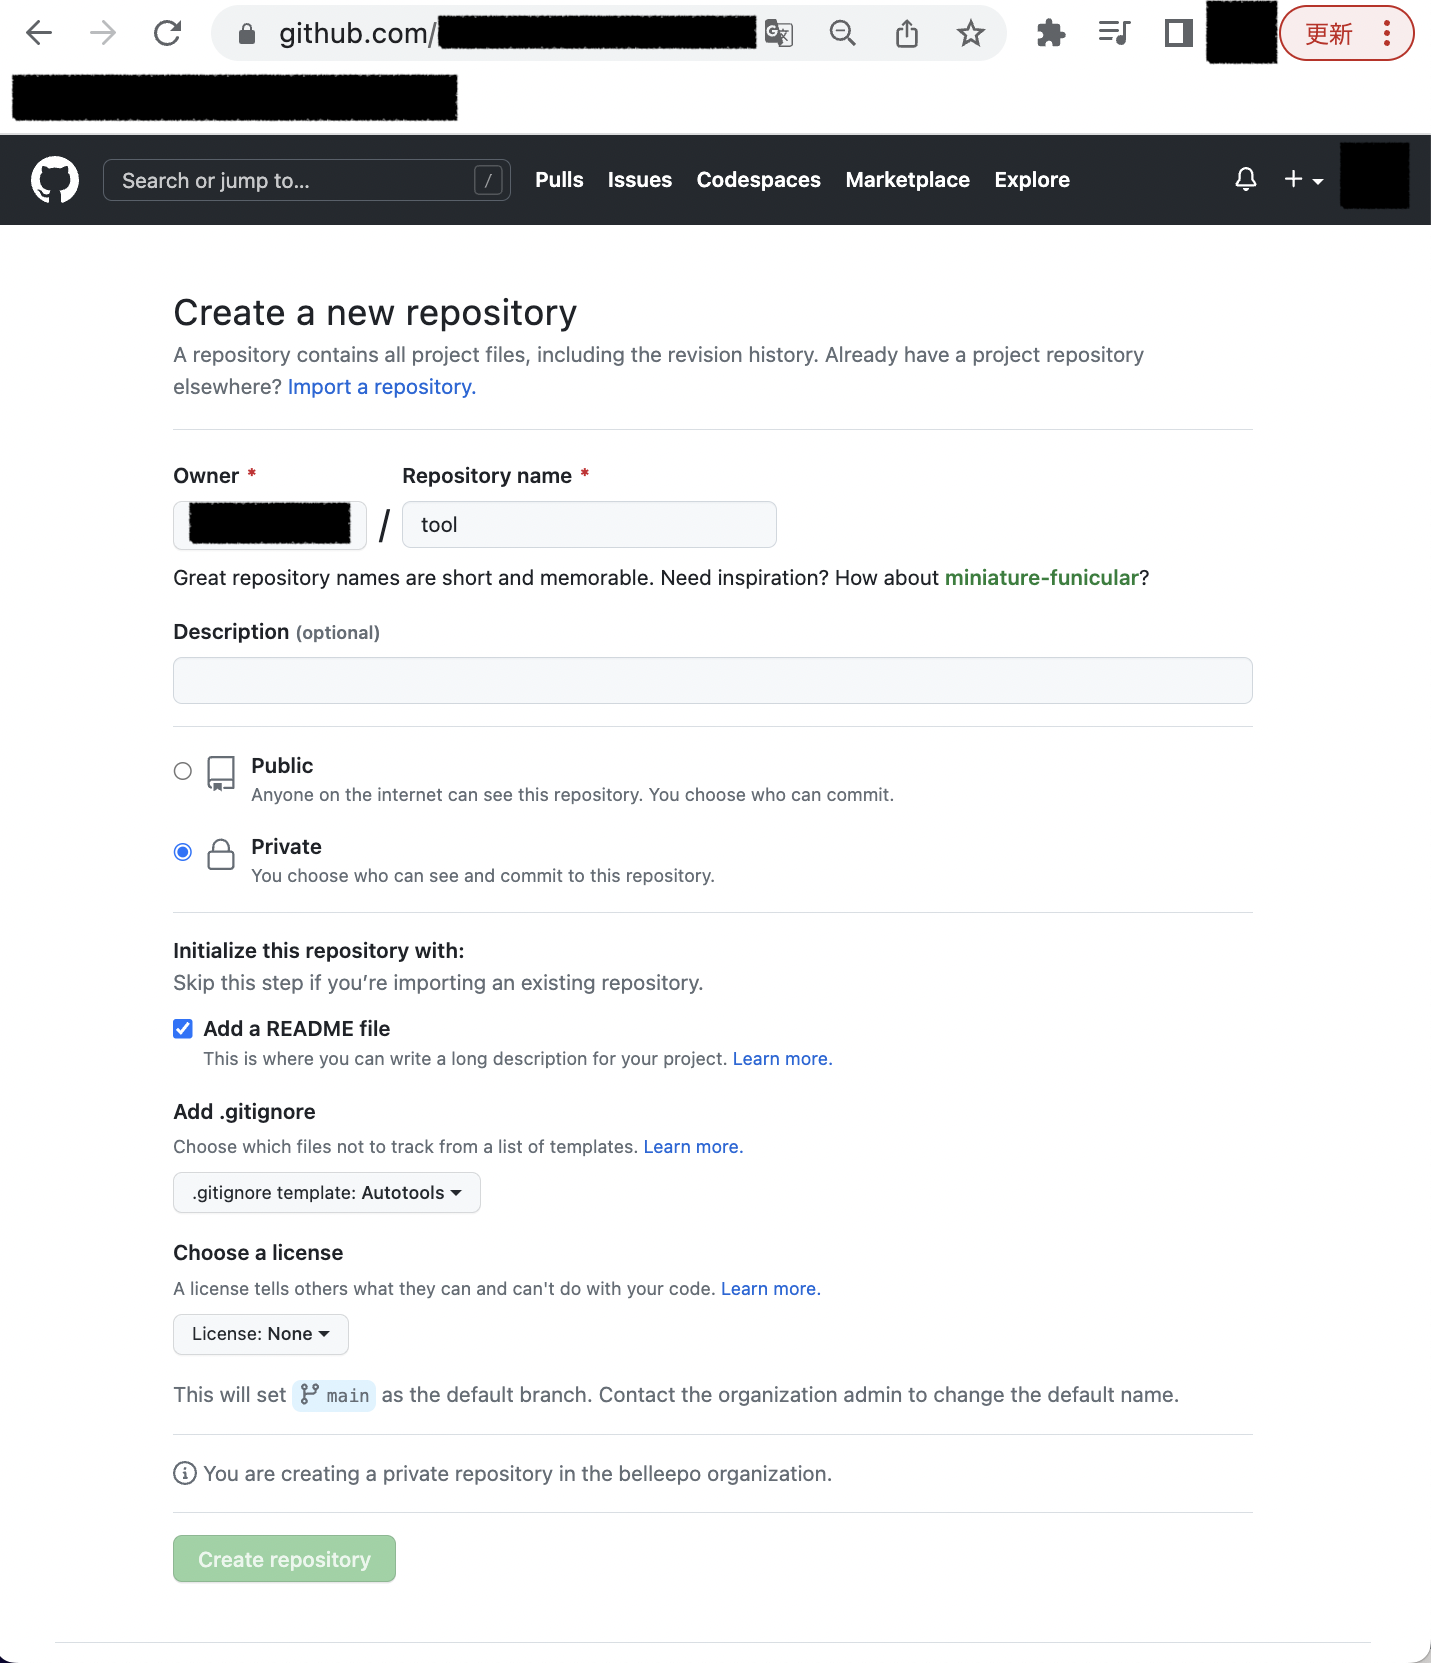Focus the Repository name field containing tool

coord(589,525)
